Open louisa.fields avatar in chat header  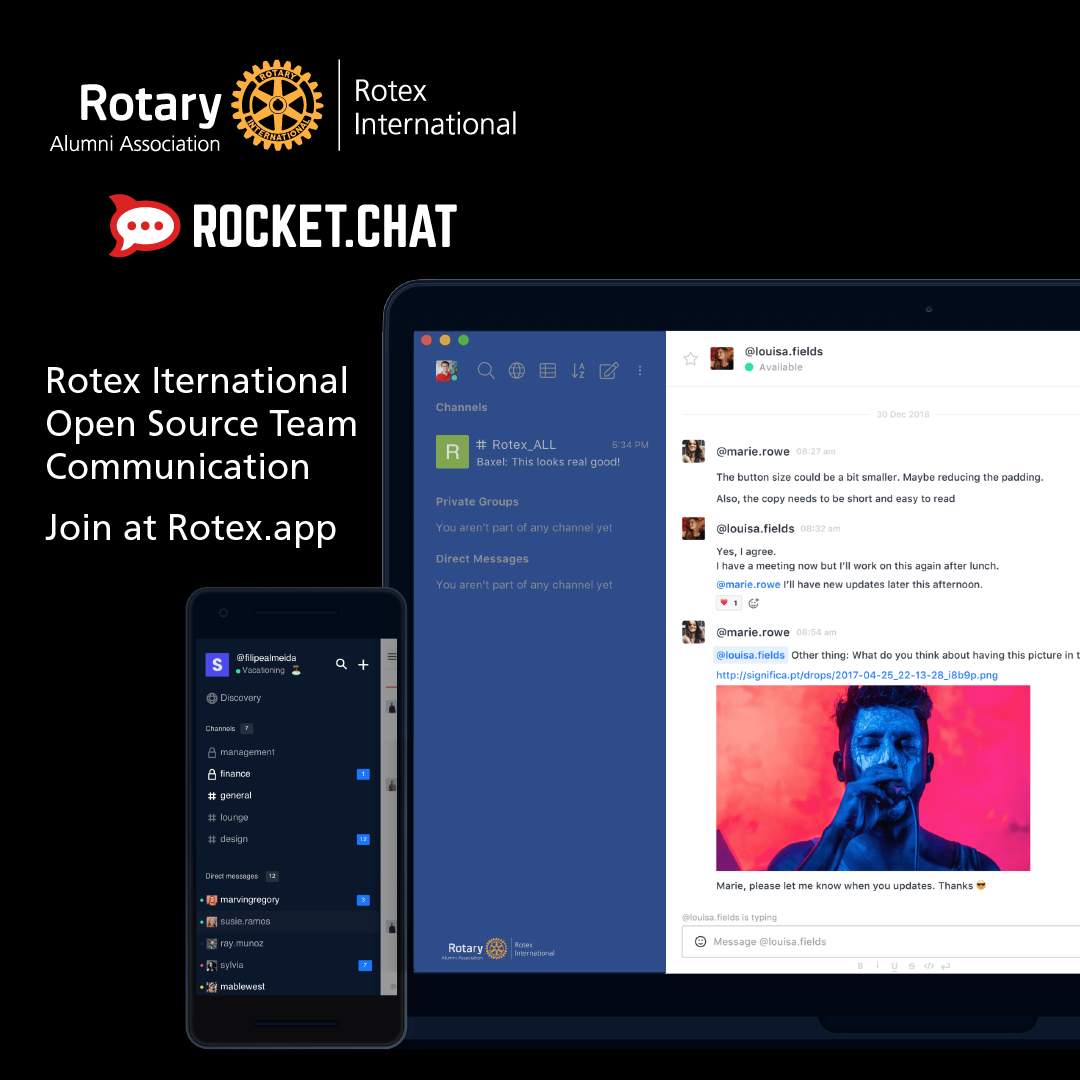click(722, 358)
